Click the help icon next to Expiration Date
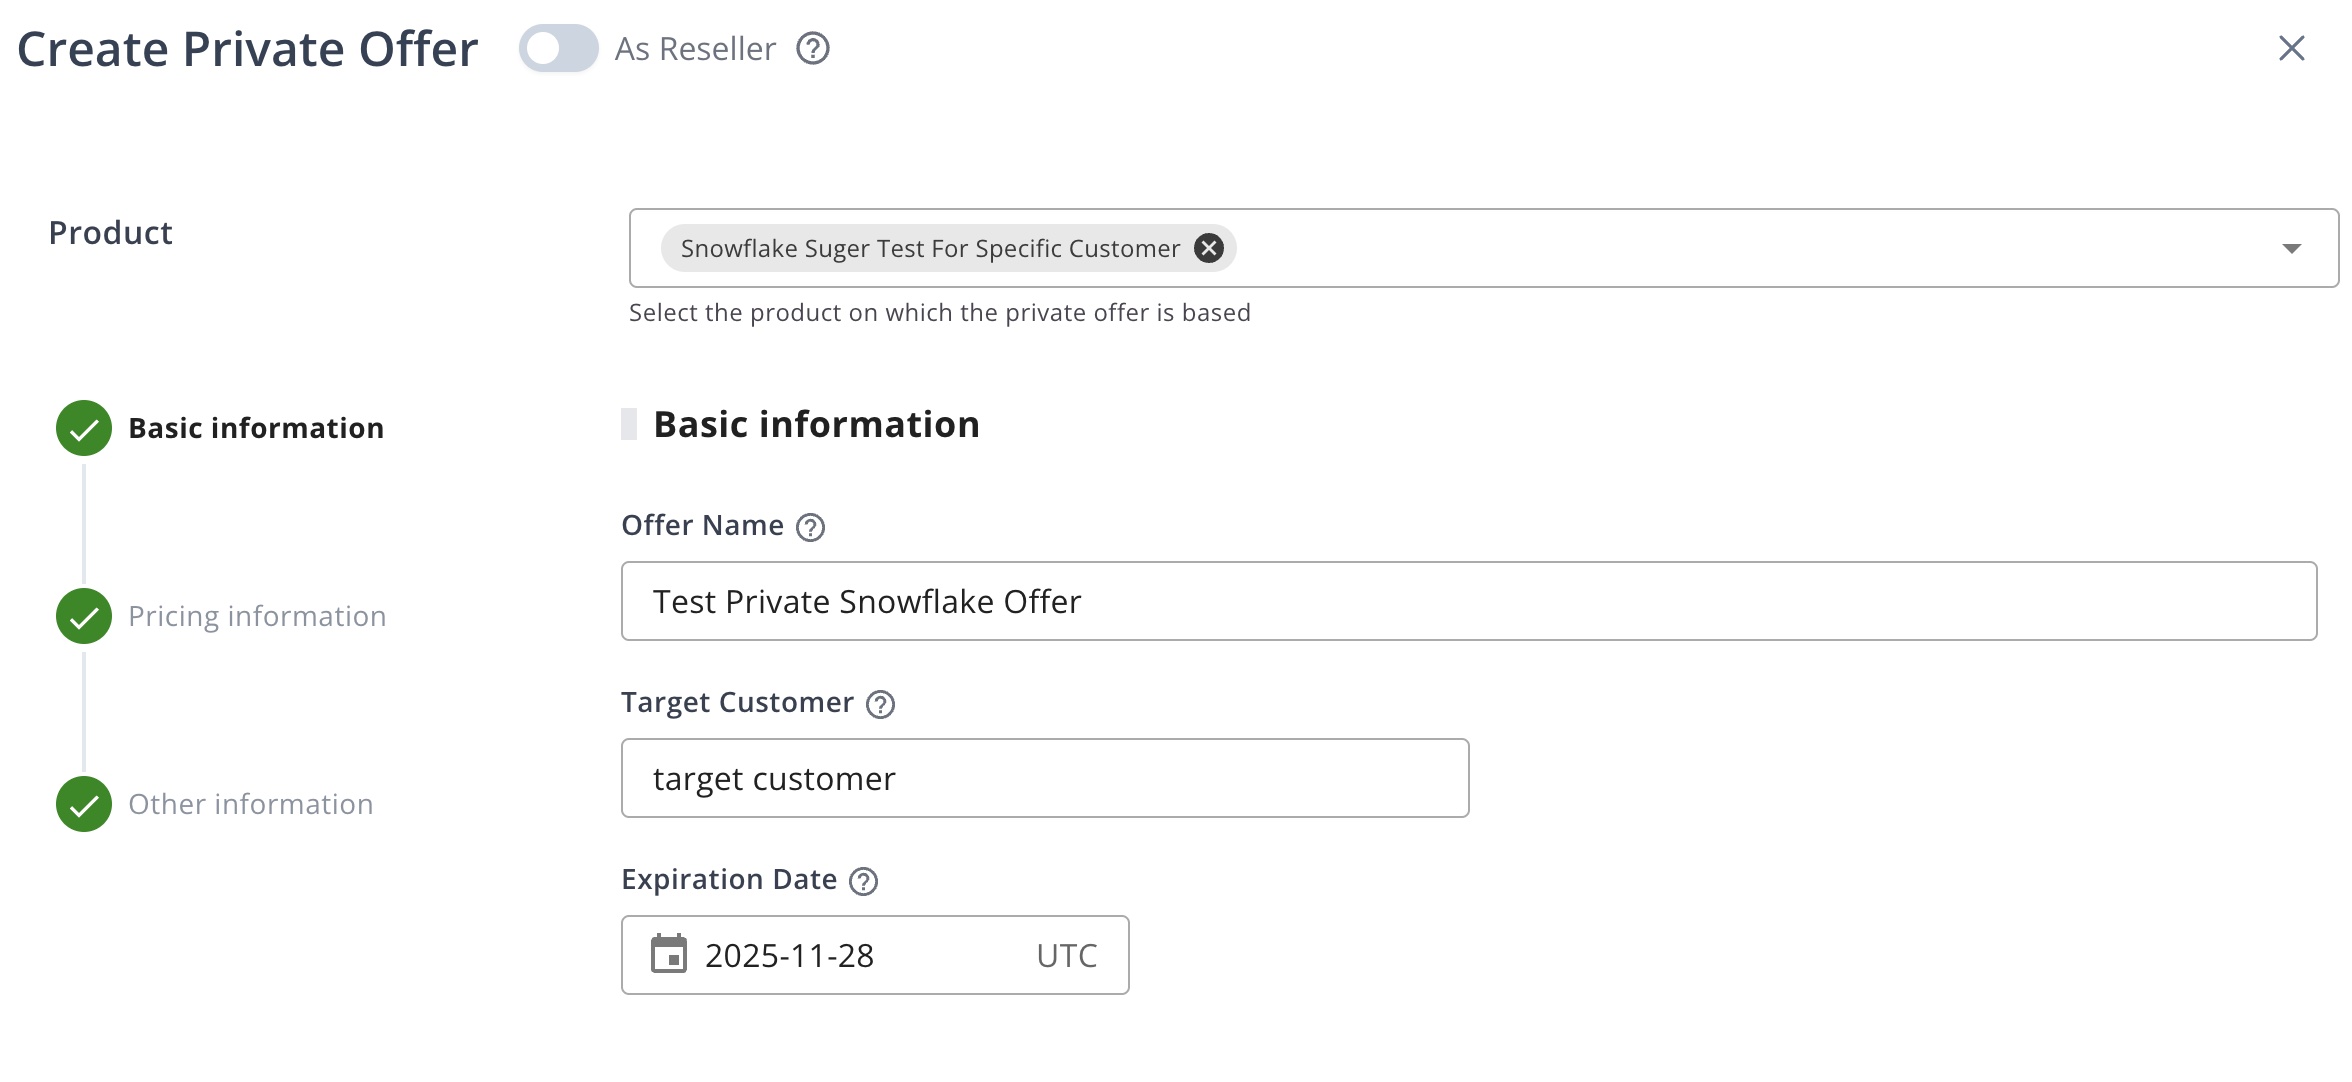 click(x=864, y=881)
